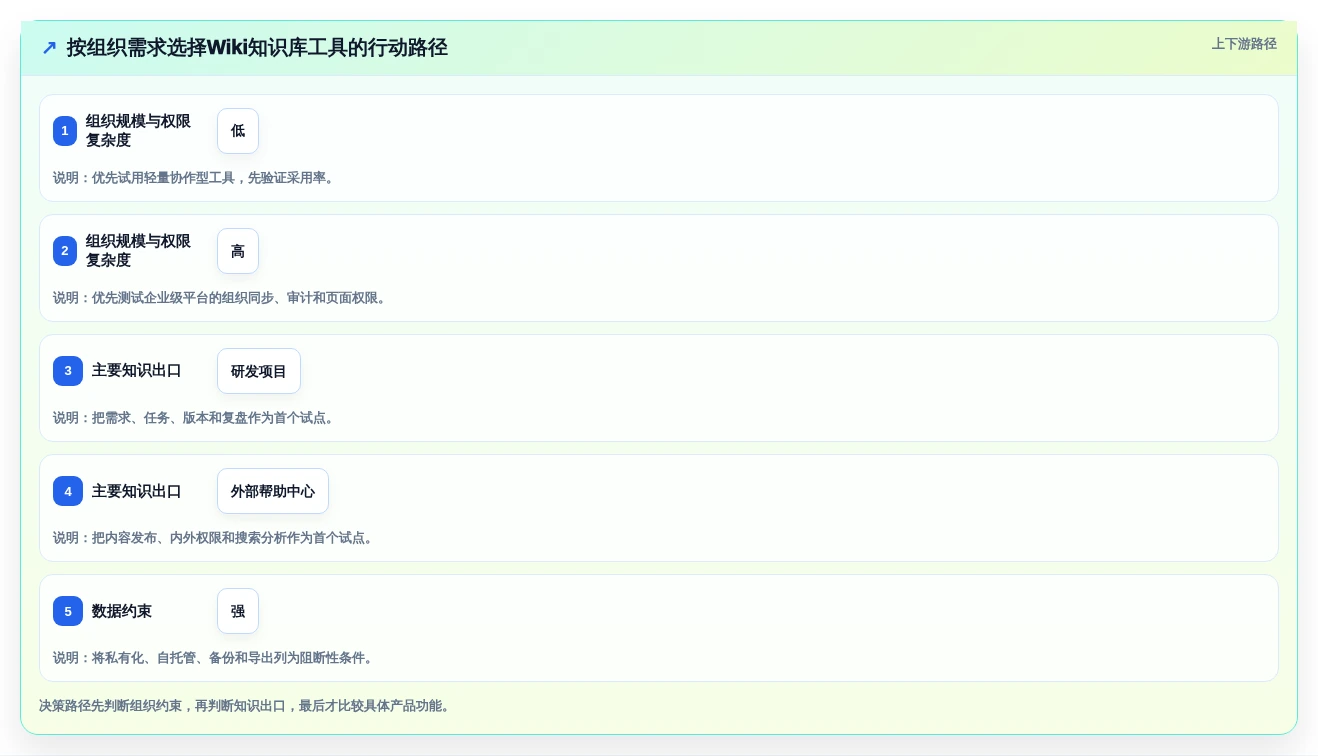Click the step 4 number badge

pyautogui.click(x=68, y=491)
